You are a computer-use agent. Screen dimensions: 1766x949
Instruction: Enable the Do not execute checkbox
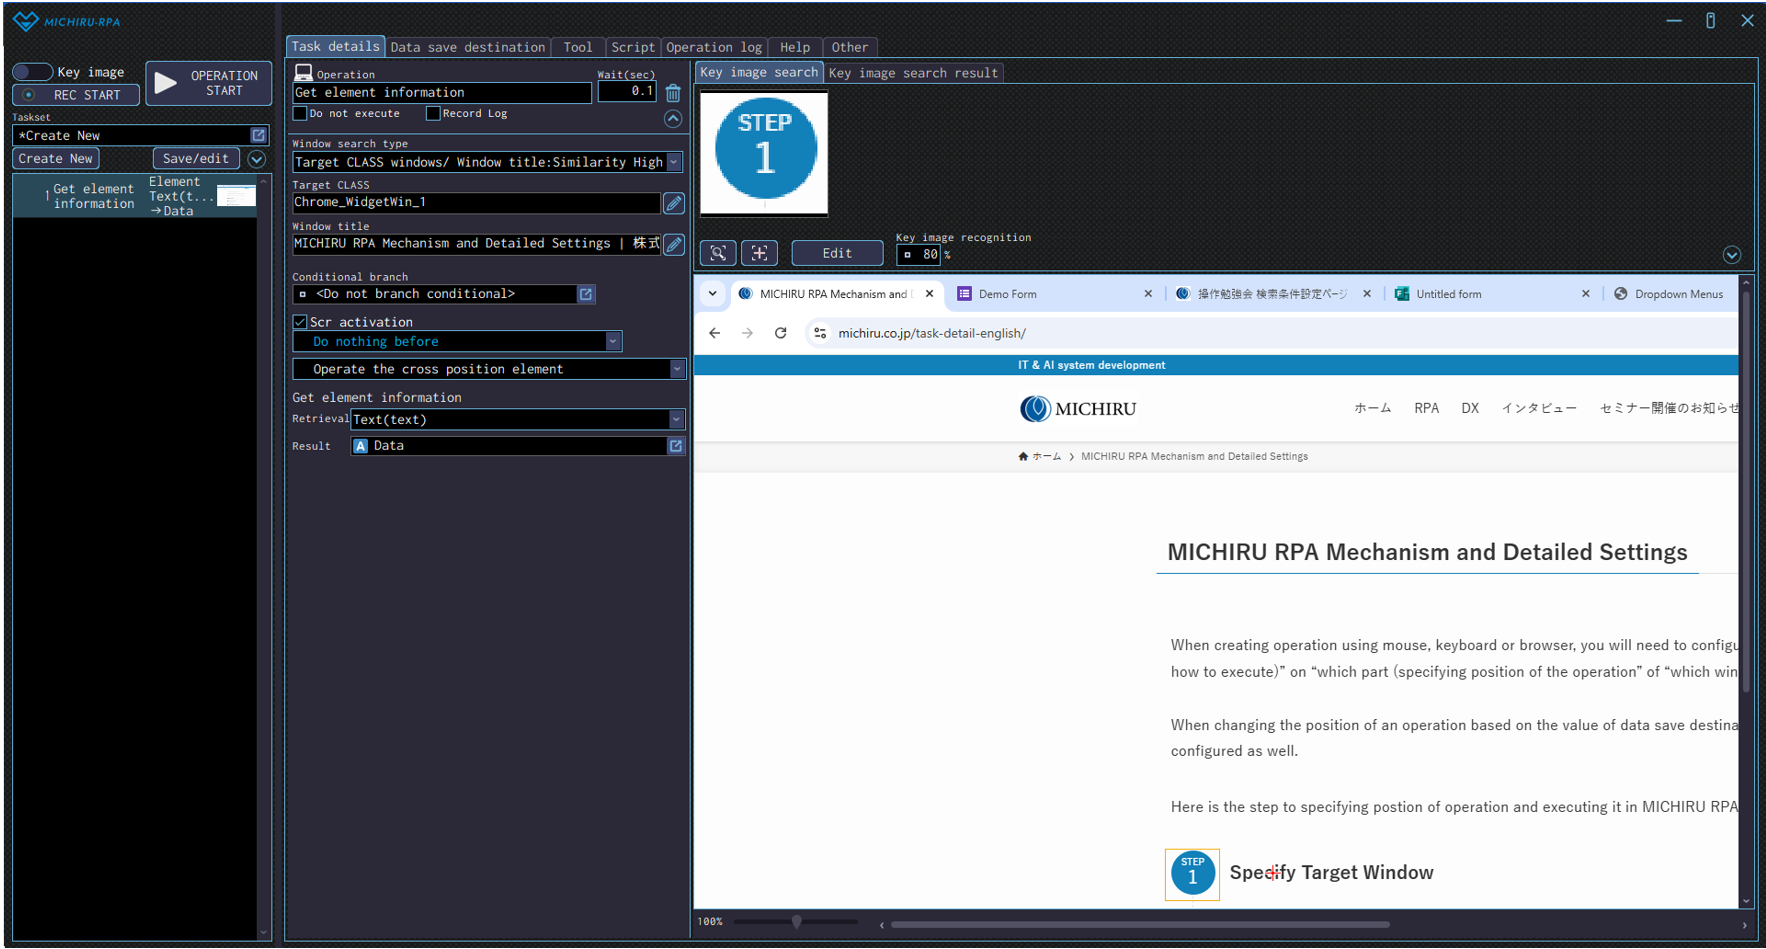tap(300, 114)
